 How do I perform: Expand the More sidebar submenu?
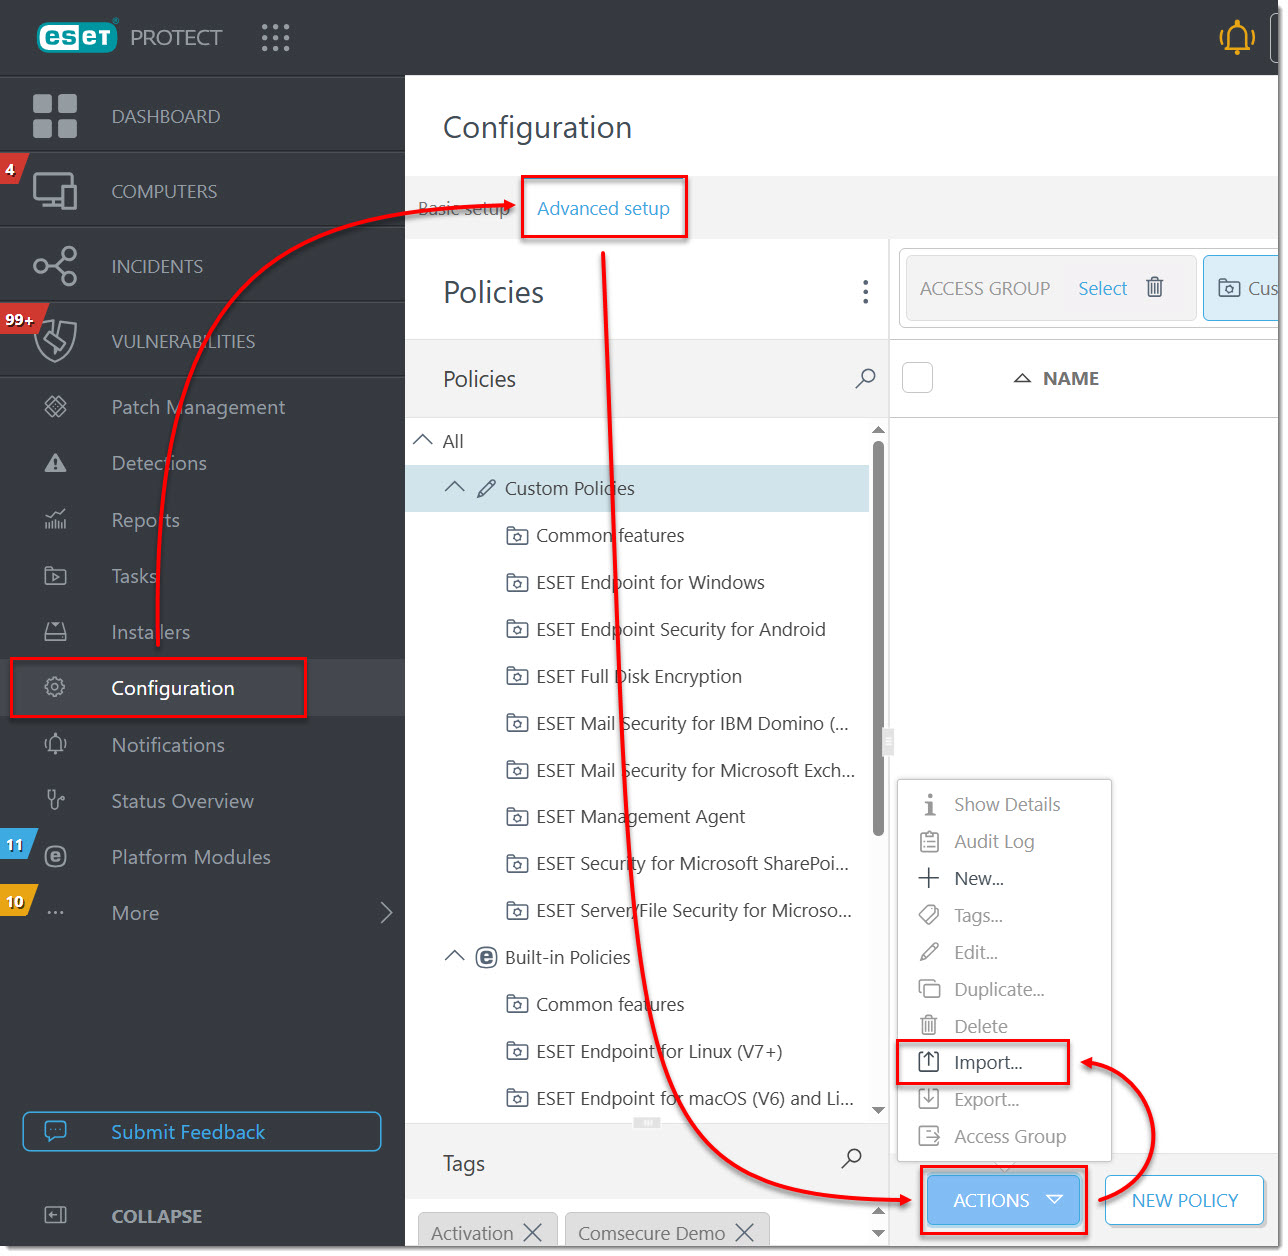point(386,913)
